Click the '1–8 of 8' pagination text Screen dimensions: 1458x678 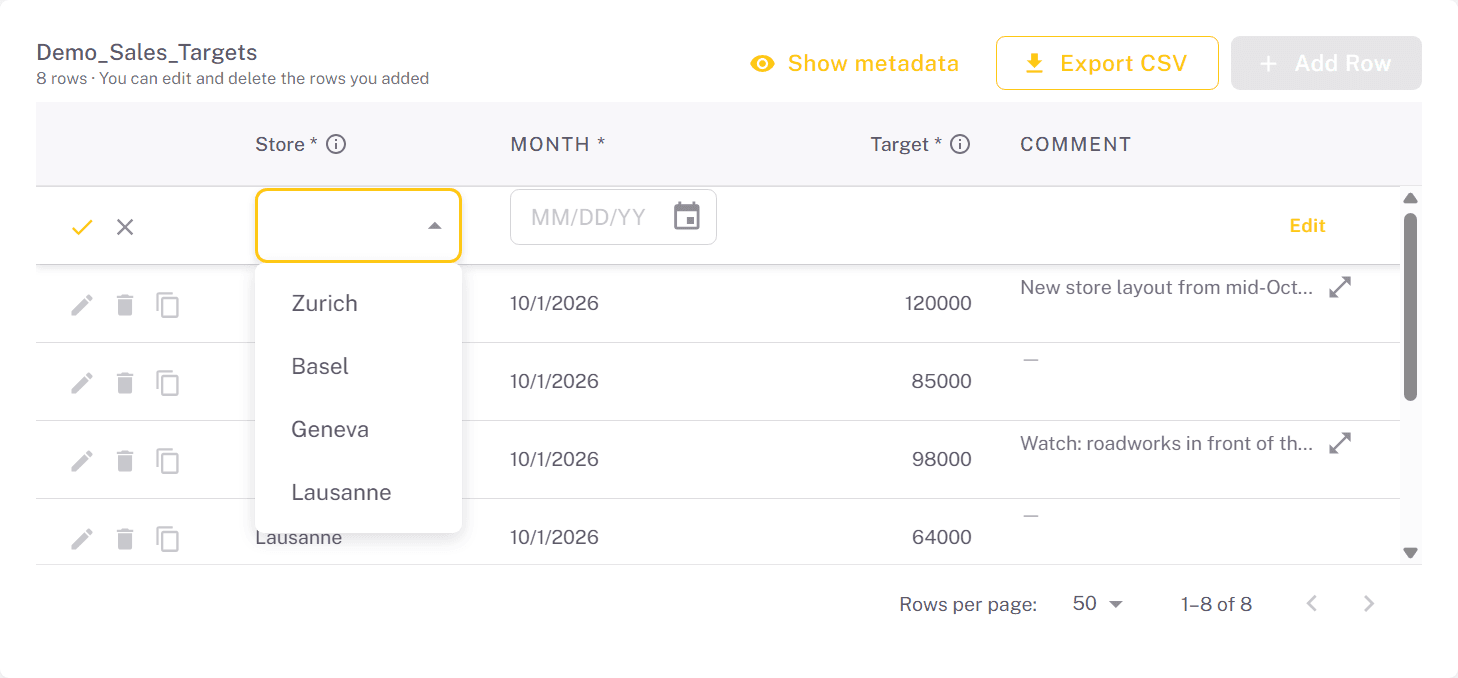pyautogui.click(x=1216, y=604)
